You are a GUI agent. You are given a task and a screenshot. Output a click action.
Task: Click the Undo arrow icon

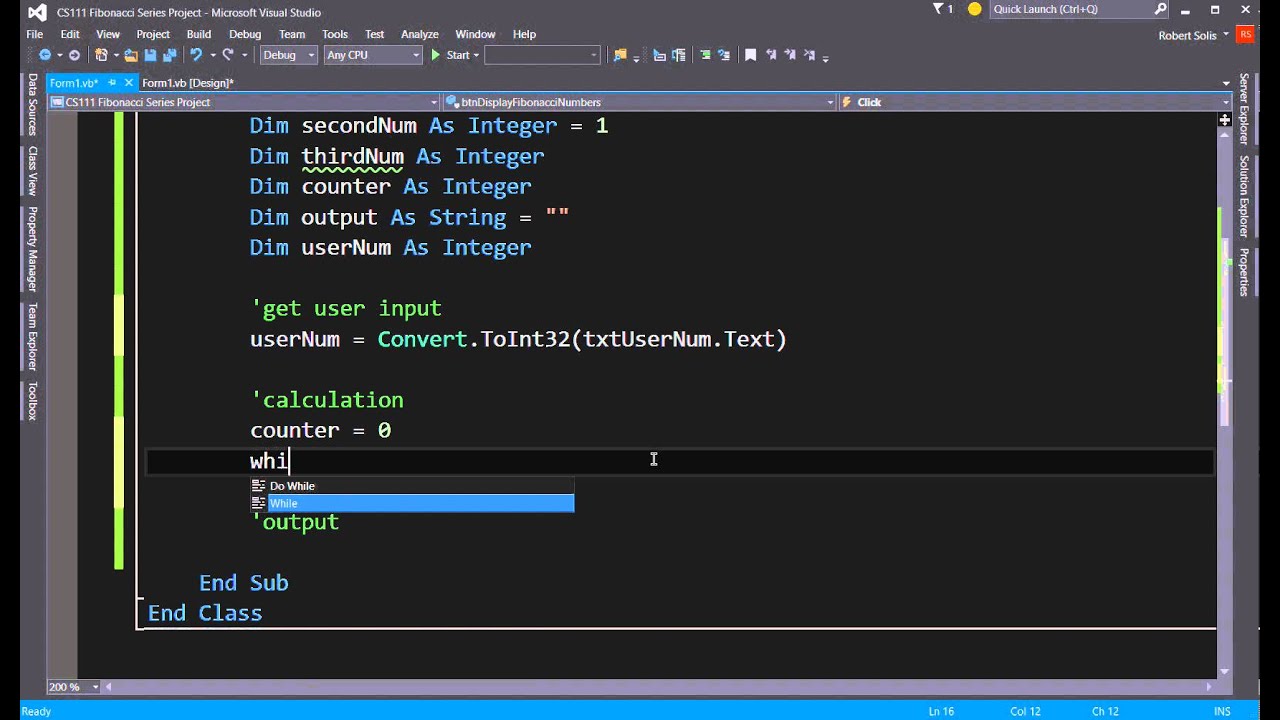pos(196,55)
